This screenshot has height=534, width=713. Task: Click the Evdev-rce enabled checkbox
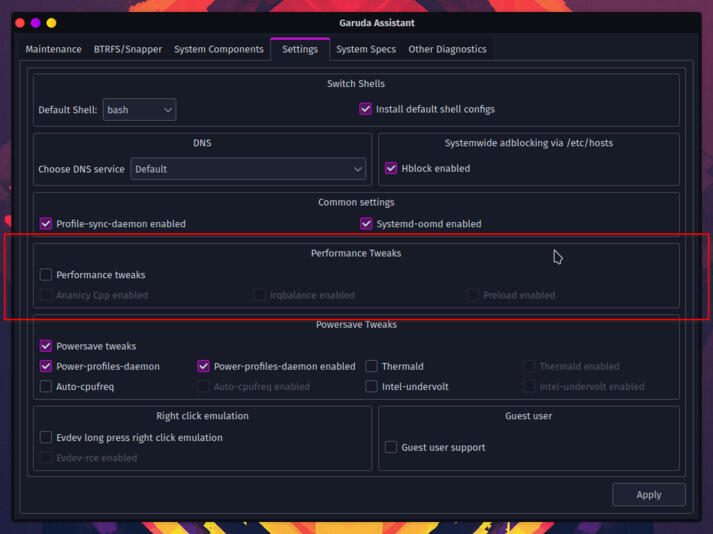(45, 458)
